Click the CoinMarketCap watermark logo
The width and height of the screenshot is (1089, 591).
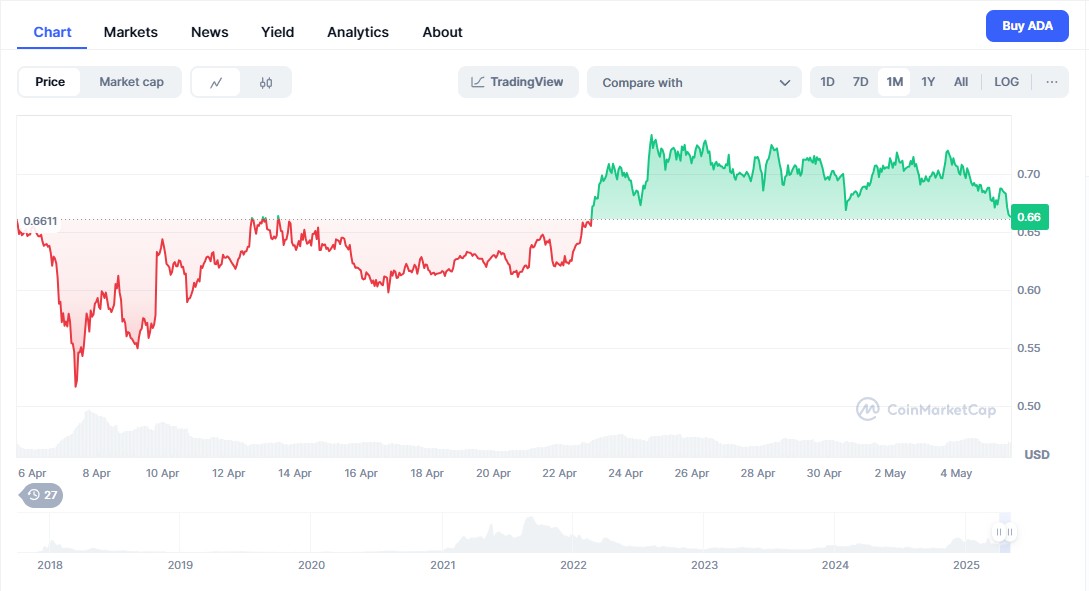[x=911, y=409]
